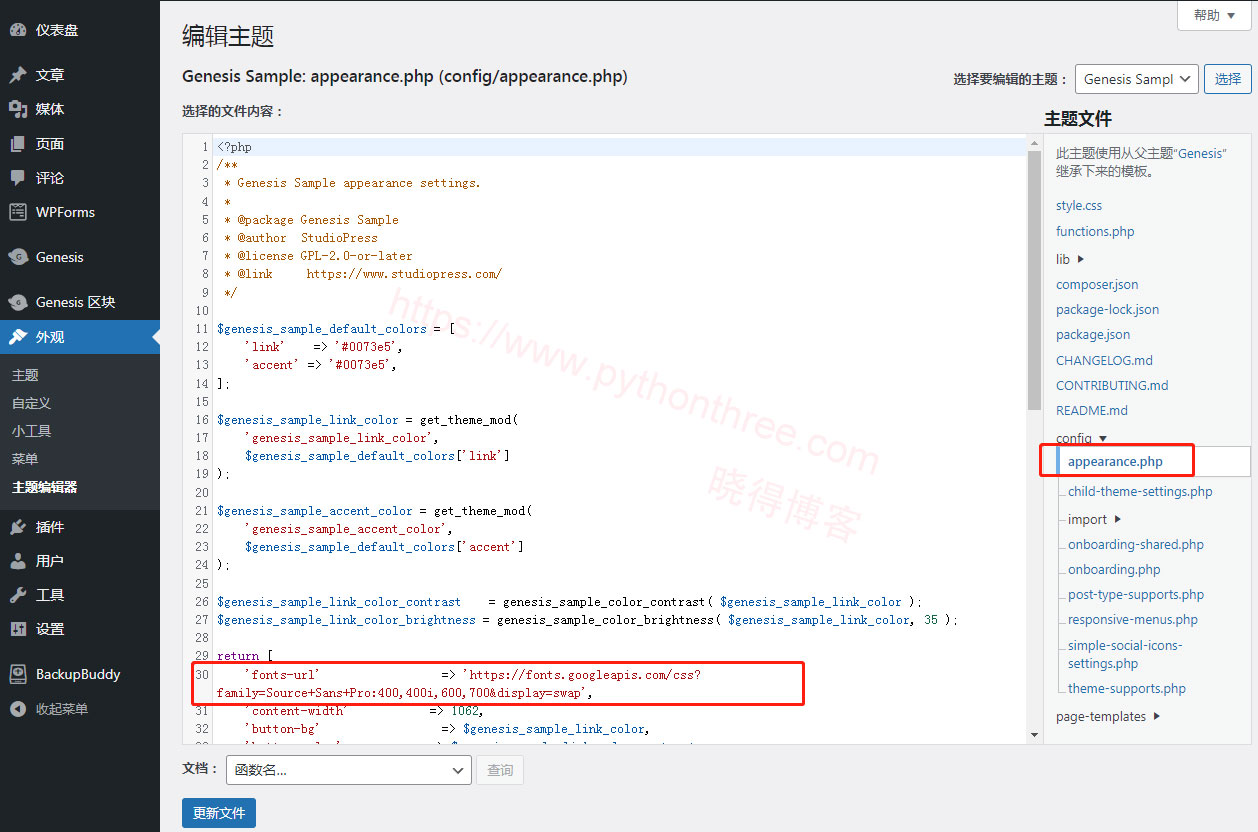The image size is (1258, 832).
Task: Open package-lock.json file
Action: pyautogui.click(x=1108, y=309)
